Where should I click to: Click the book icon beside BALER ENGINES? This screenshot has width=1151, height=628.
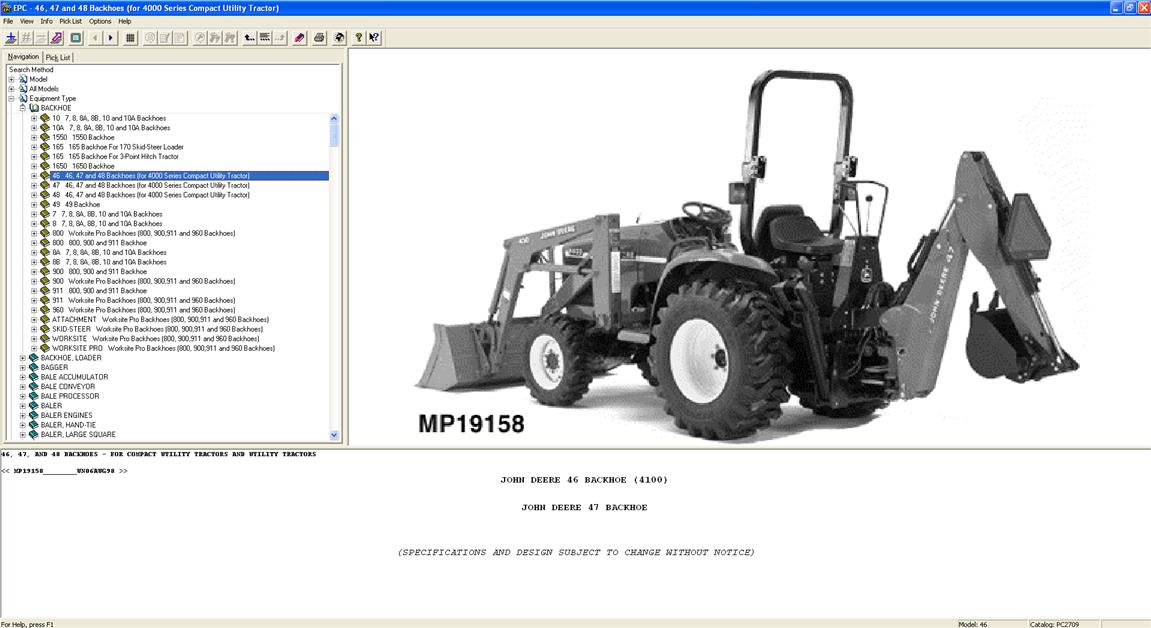[34, 415]
